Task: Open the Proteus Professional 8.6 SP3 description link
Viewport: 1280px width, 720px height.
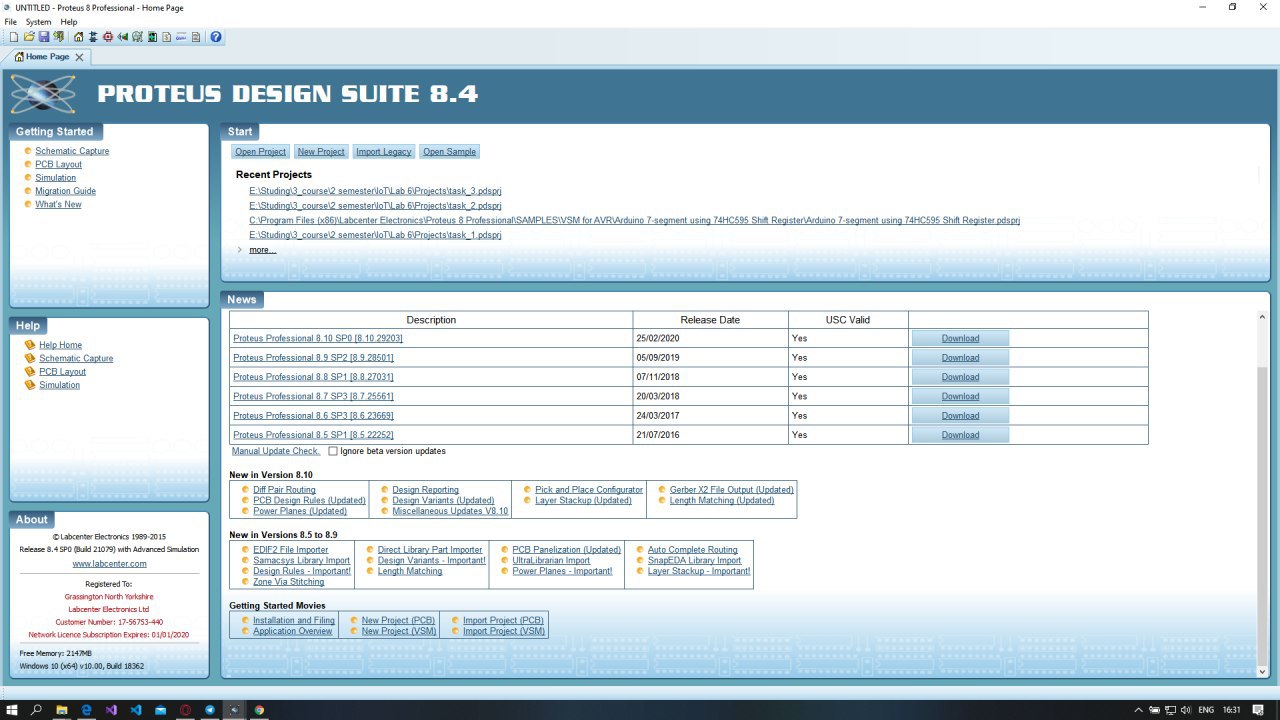Action: point(313,416)
